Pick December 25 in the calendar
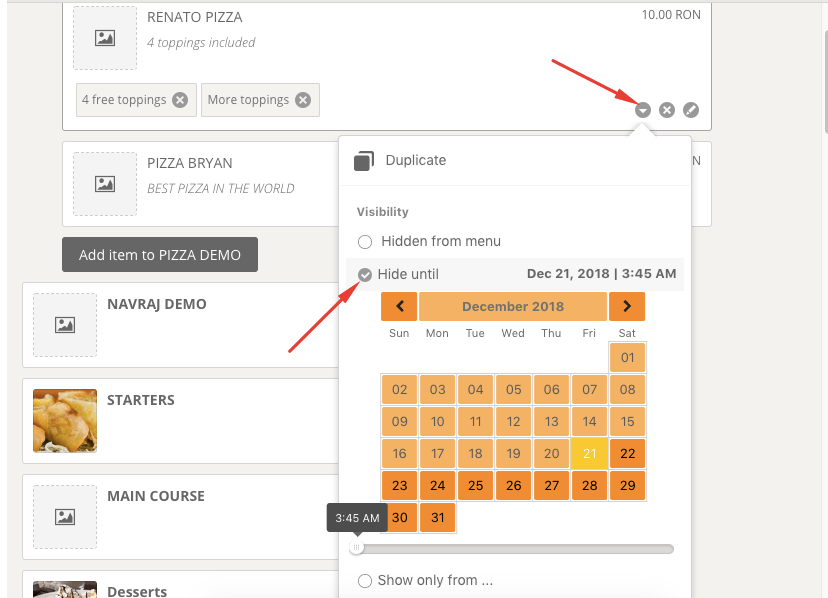 tap(476, 486)
